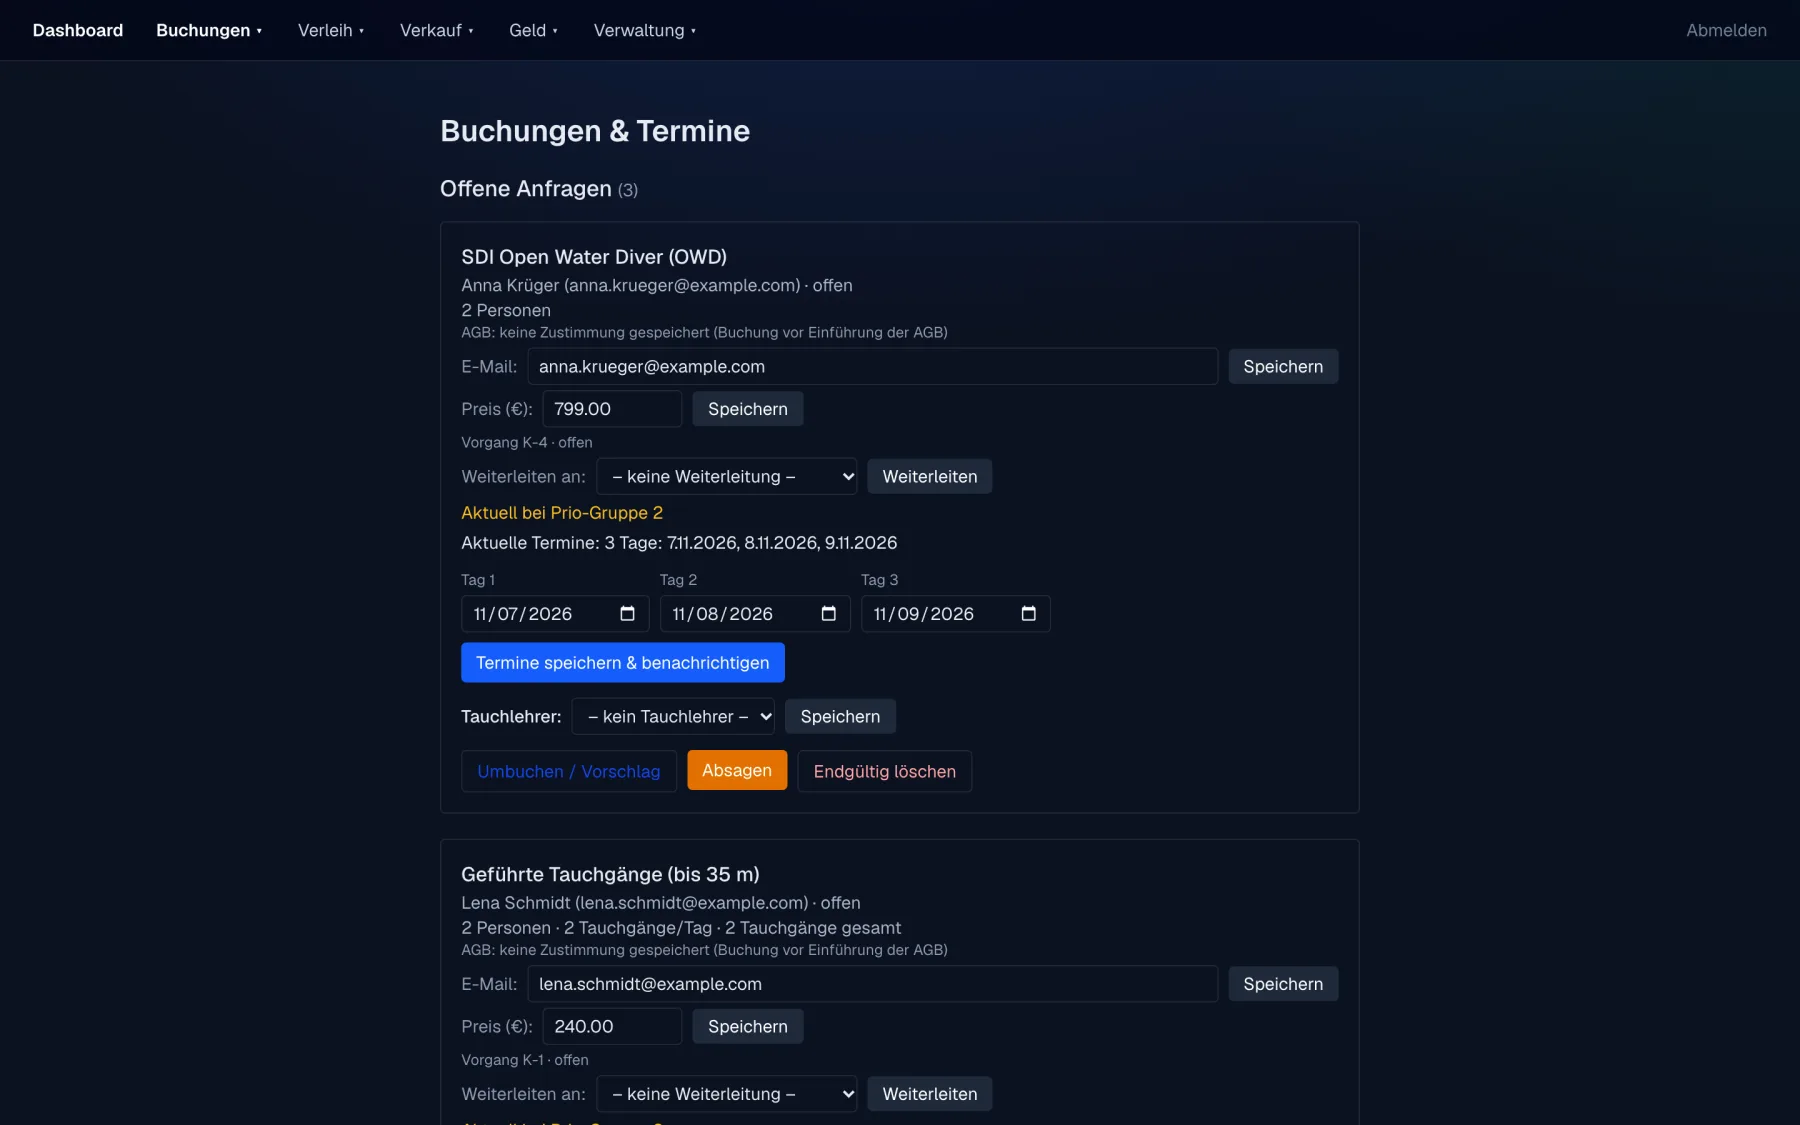This screenshot has width=1800, height=1125.
Task: Open calendar picker for Tag 1 date
Action: (627, 614)
